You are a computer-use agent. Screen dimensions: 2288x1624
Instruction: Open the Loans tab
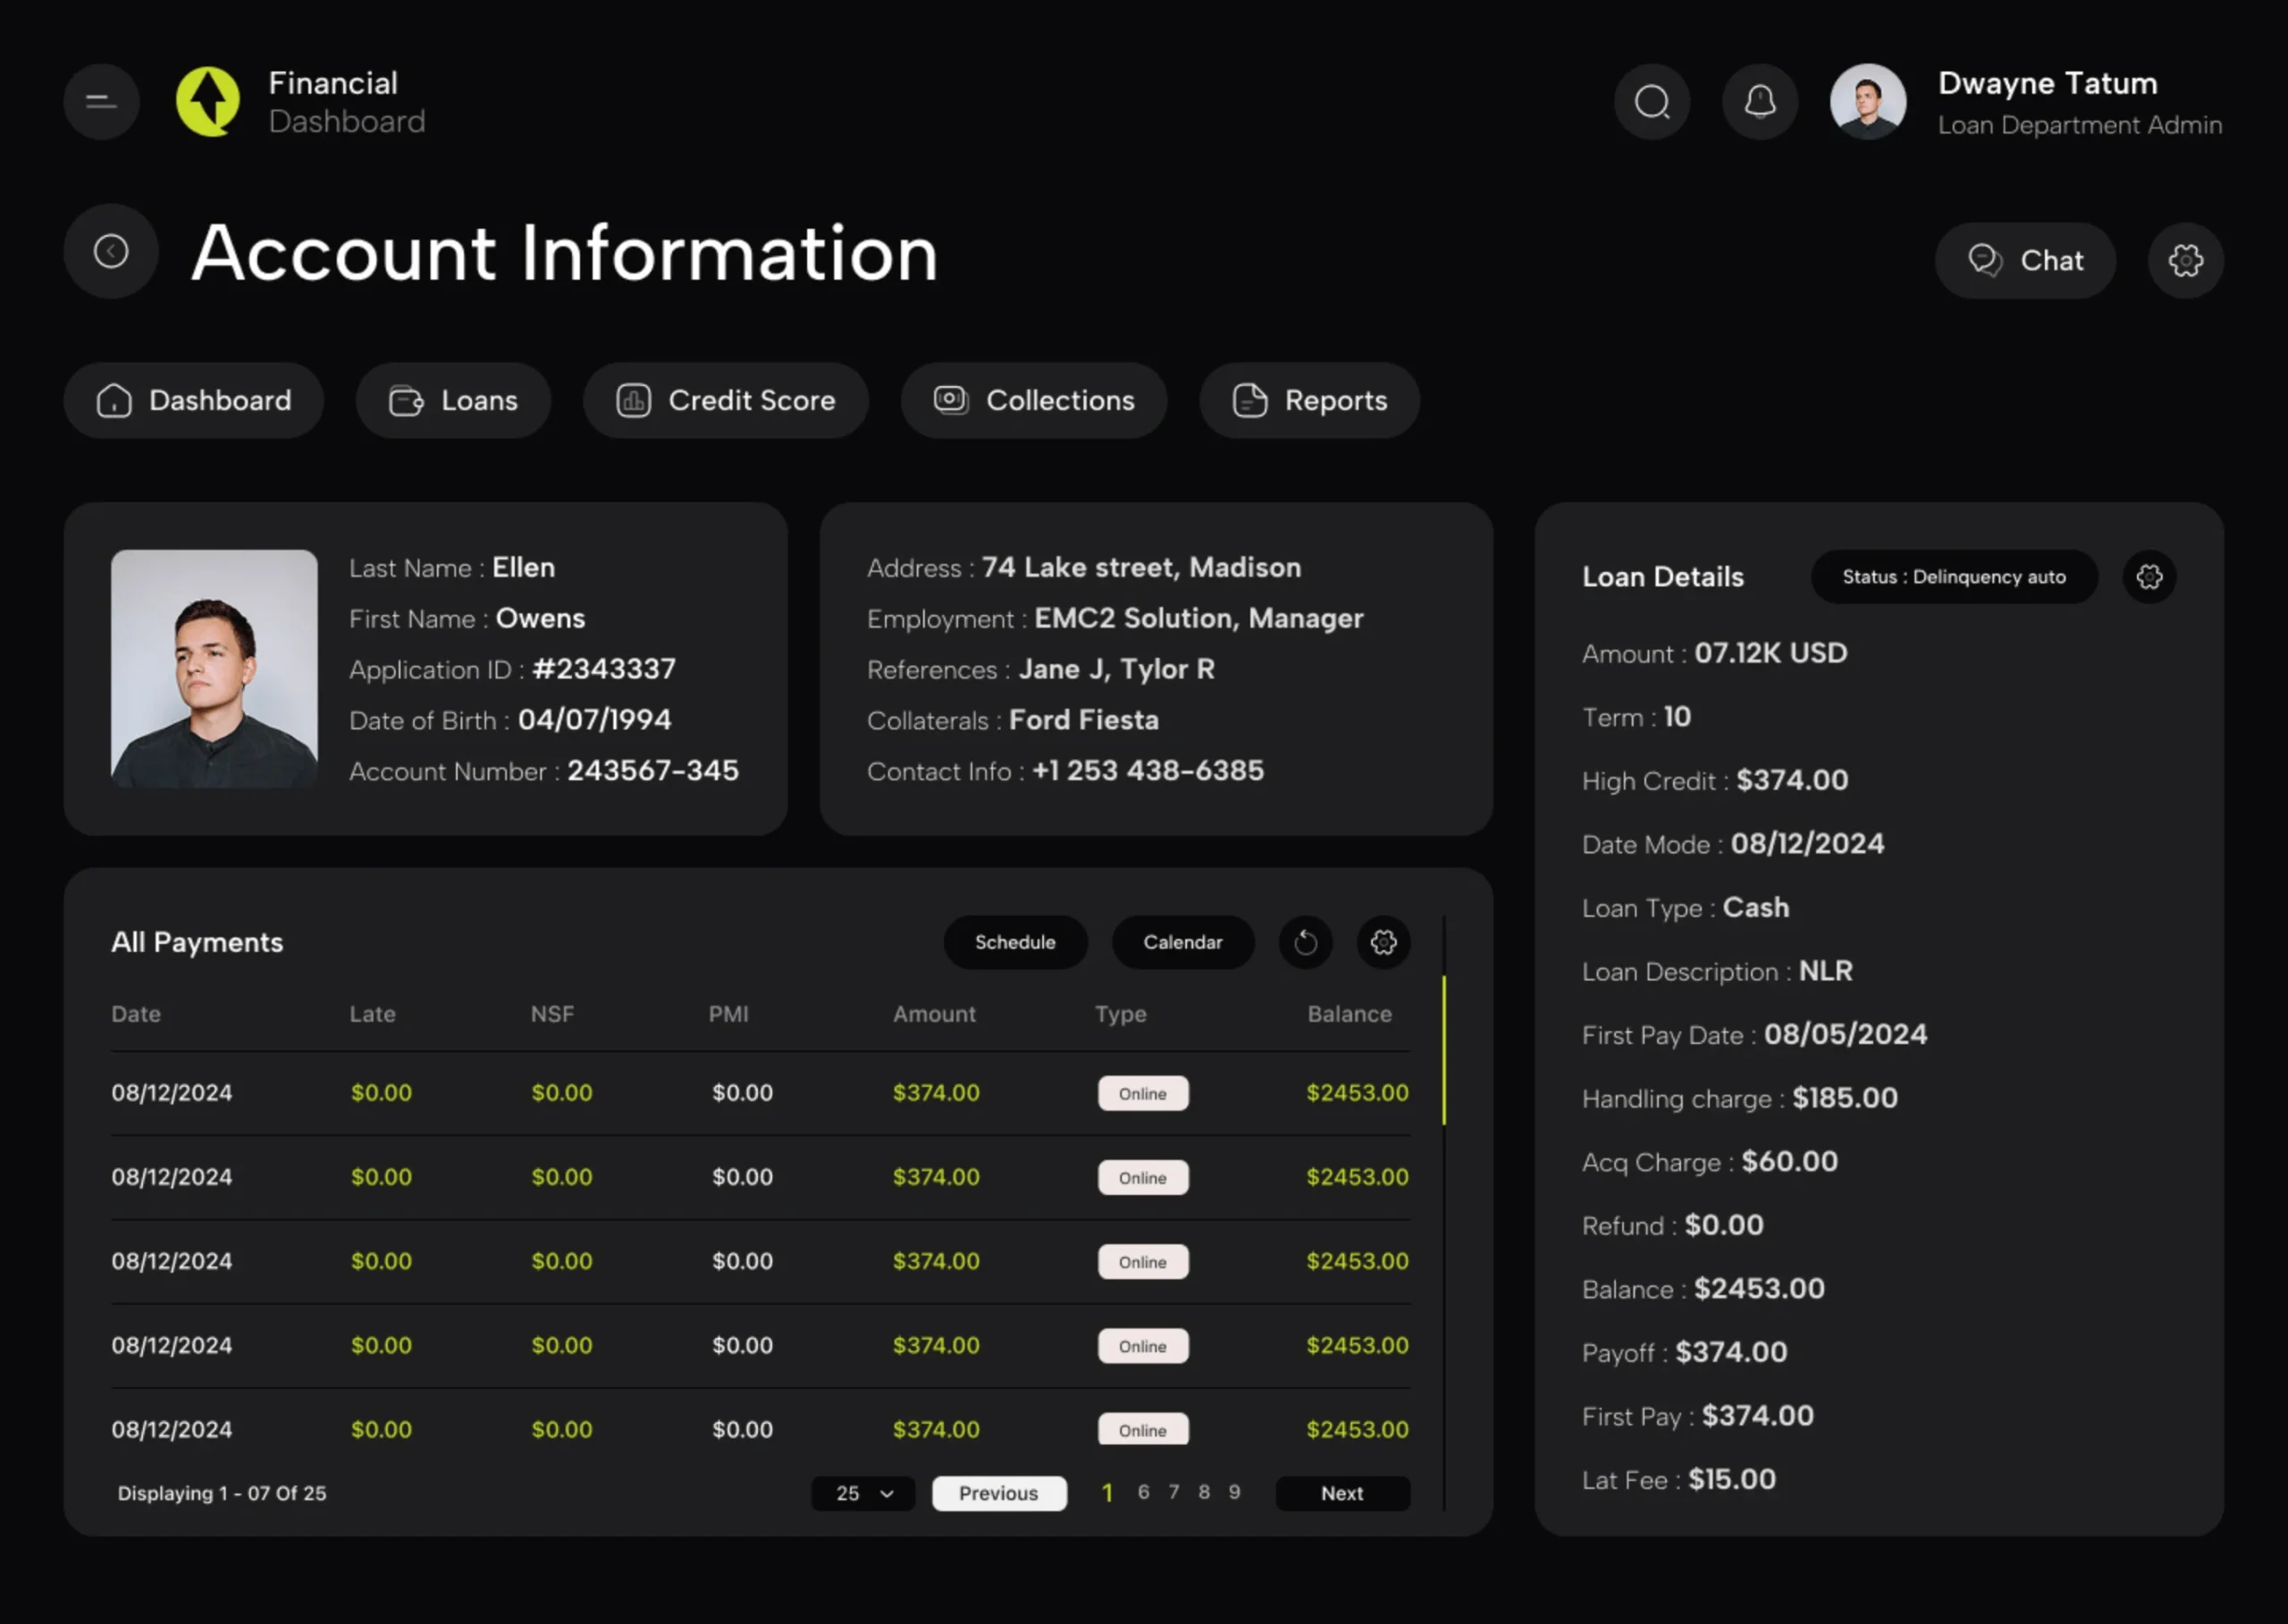pos(453,400)
